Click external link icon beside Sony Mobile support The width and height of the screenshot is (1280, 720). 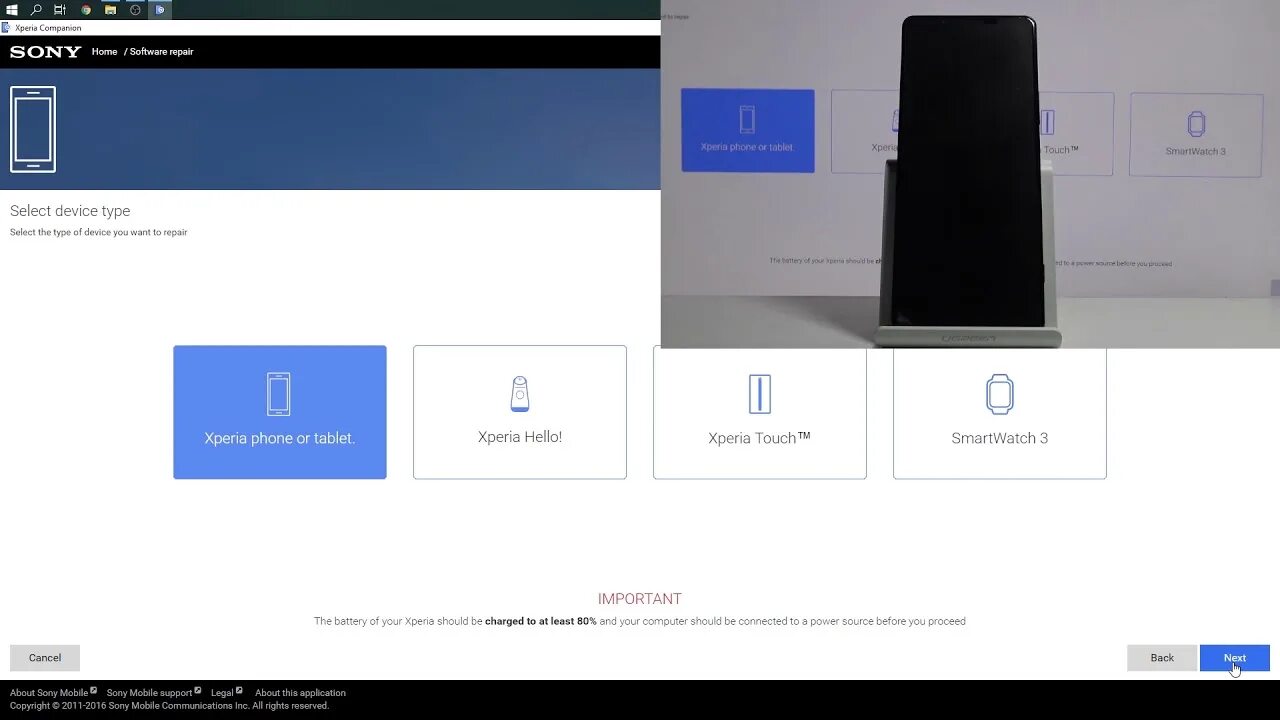(198, 690)
